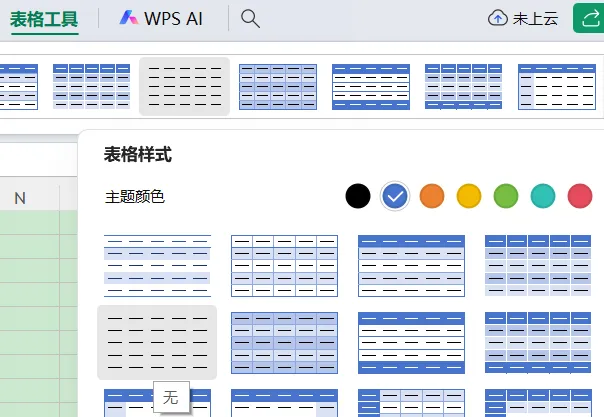This screenshot has width=604, height=417.
Task: Select green theme color
Action: [506, 196]
